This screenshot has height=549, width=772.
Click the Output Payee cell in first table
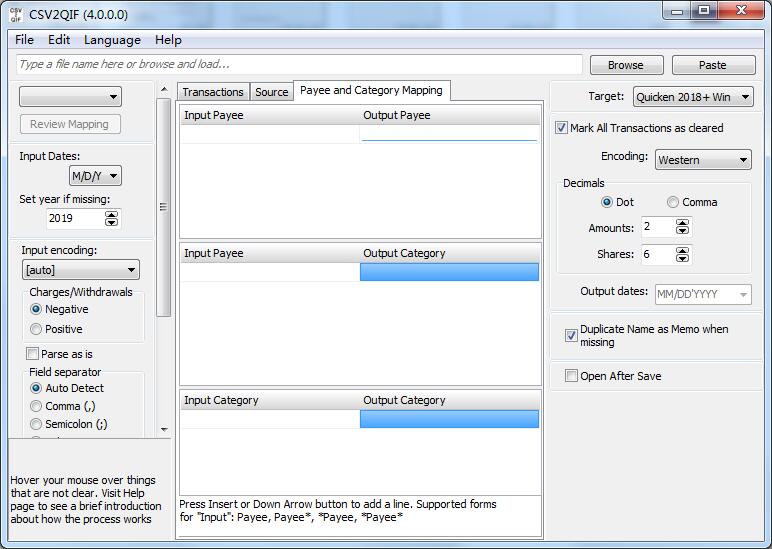[x=450, y=133]
